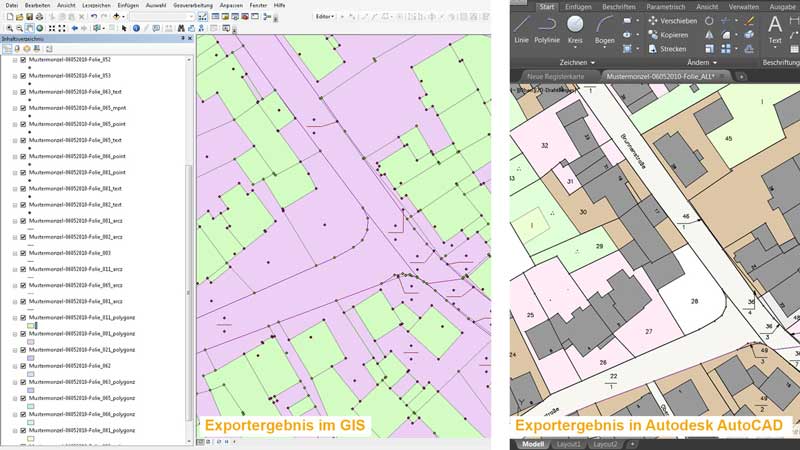Collapse the Folie_082_text layer tree node
This screenshot has width=800, height=450.
tap(15, 205)
